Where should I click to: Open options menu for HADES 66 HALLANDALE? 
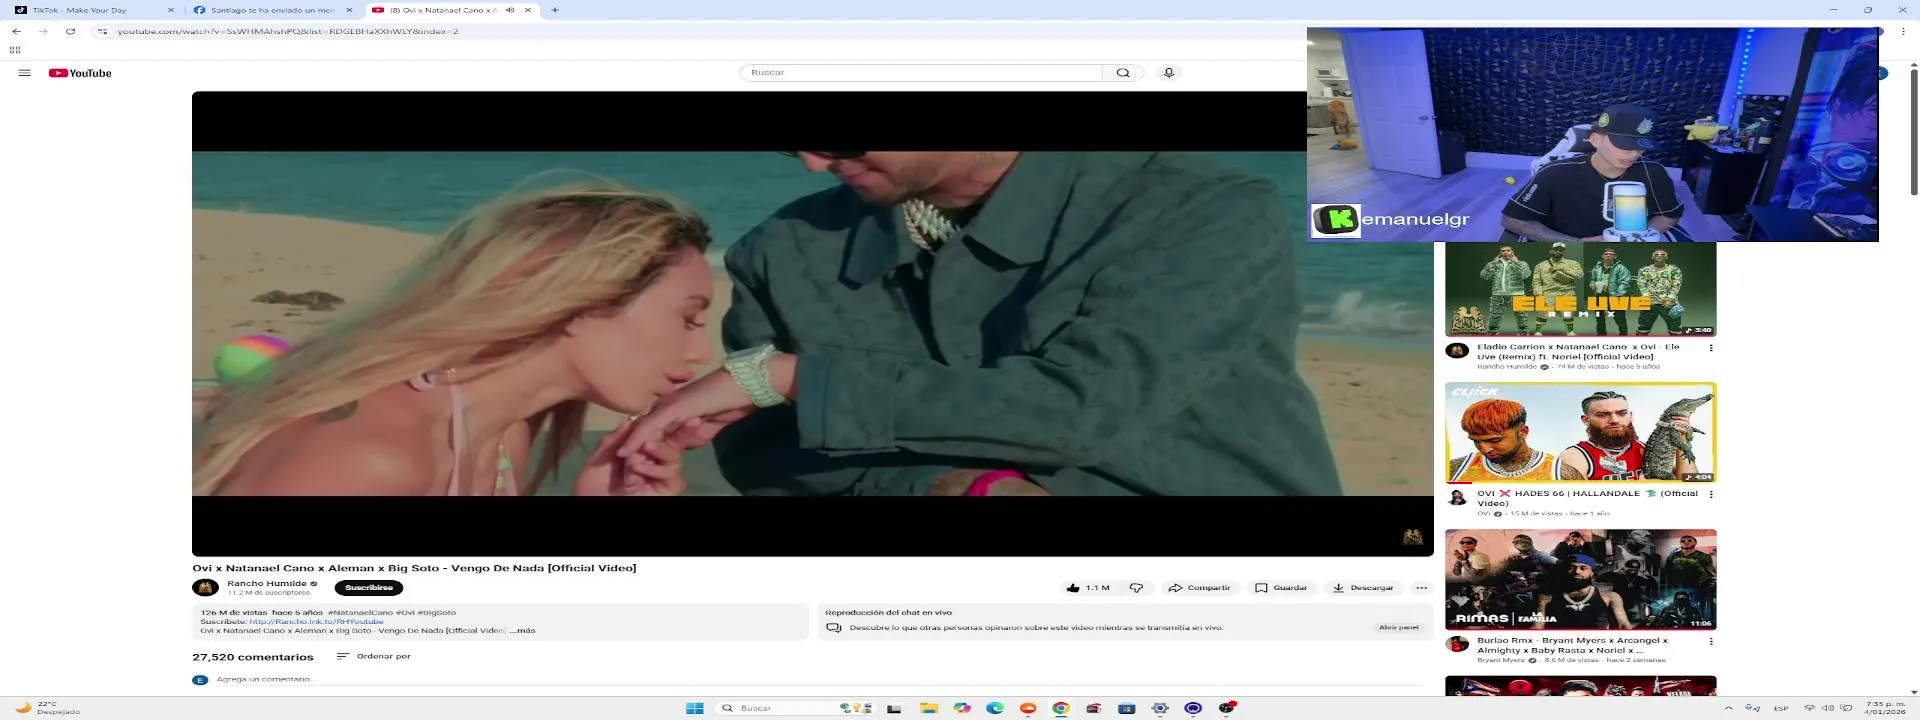tap(1711, 494)
